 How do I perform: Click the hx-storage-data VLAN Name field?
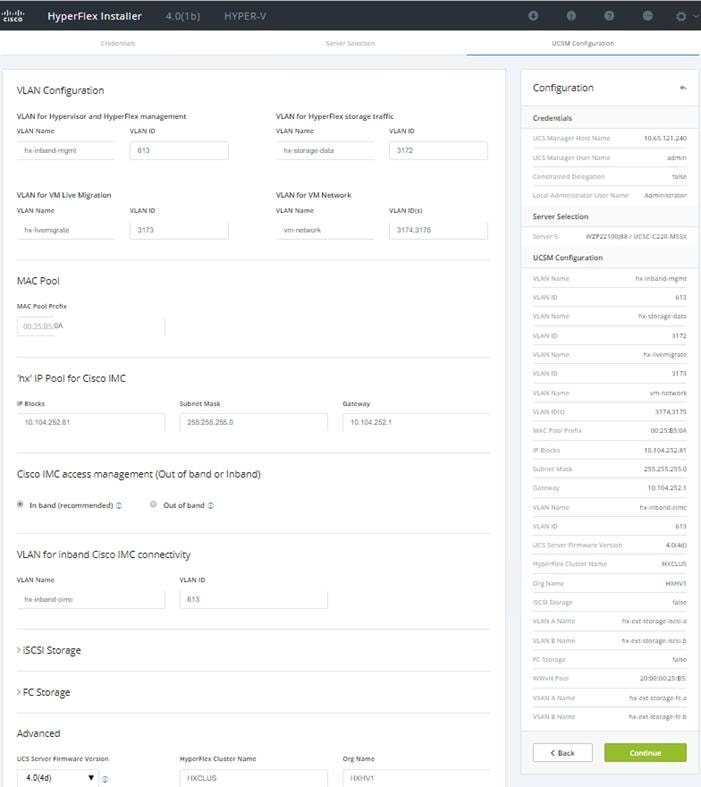coord(325,151)
